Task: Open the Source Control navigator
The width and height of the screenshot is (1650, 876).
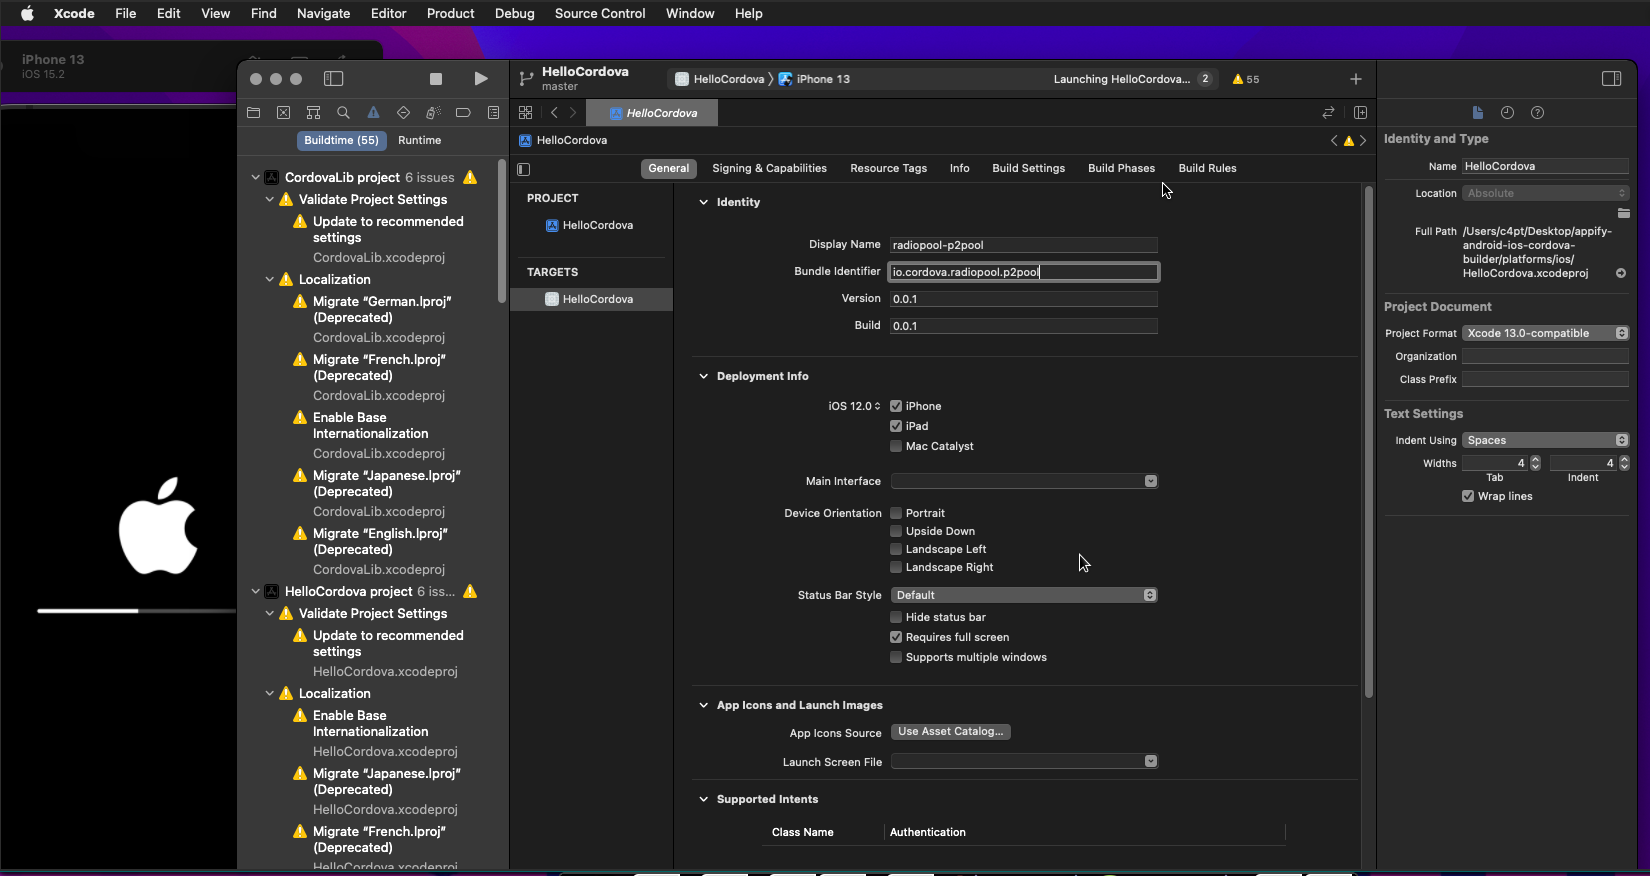Action: (x=284, y=113)
